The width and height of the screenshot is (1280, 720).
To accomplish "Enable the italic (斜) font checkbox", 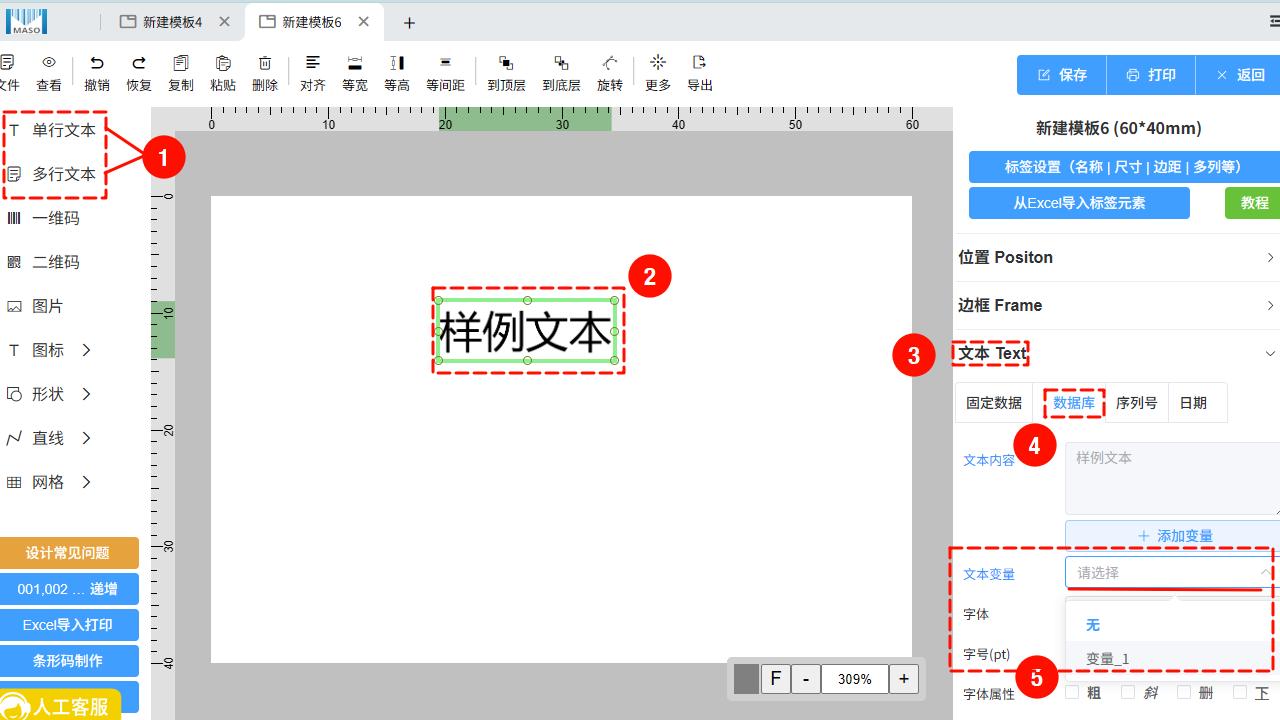I will pyautogui.click(x=1128, y=692).
